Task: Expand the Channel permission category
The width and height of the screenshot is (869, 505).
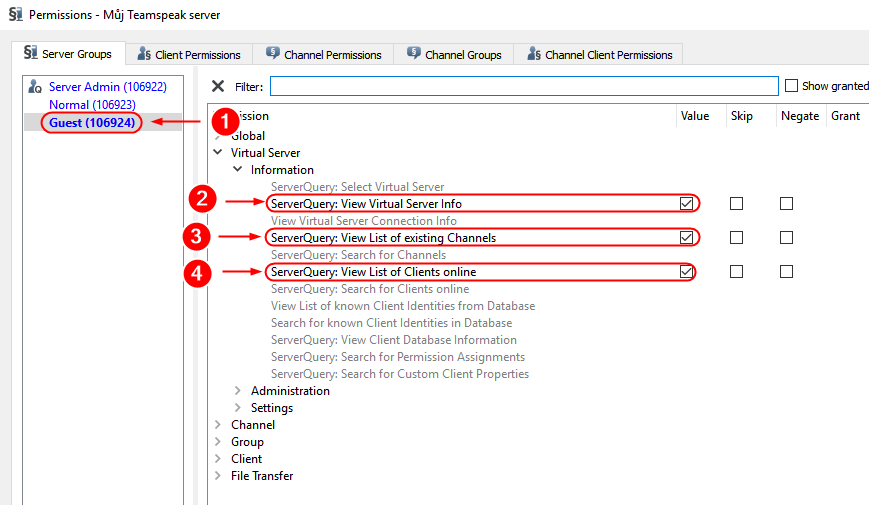Action: pyautogui.click(x=218, y=425)
